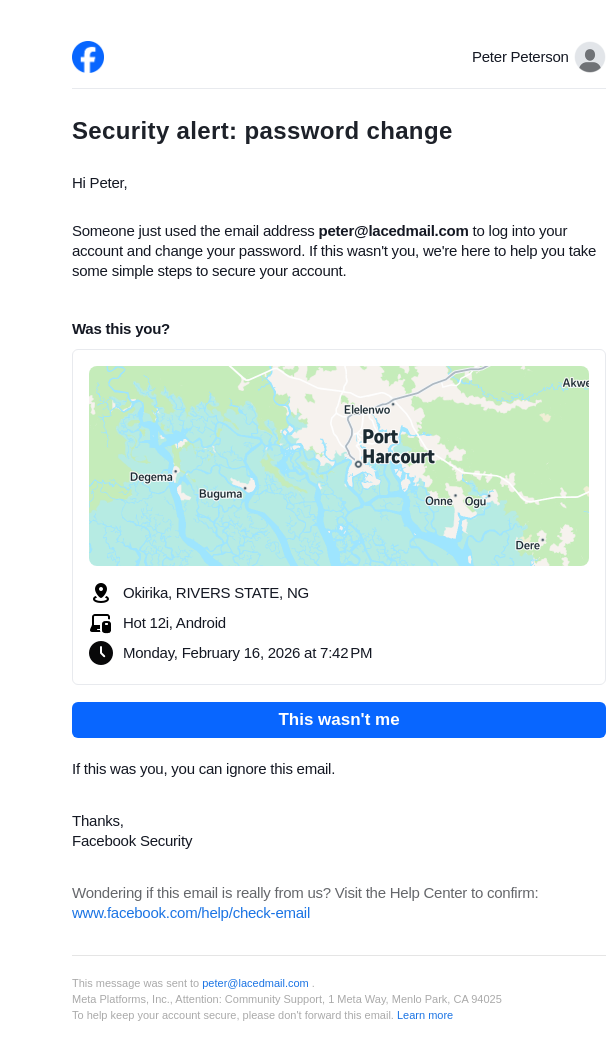This screenshot has width=614, height=1061.
Task: Click the Okirika, RIVERS STATE, NG text
Action: click(x=216, y=593)
